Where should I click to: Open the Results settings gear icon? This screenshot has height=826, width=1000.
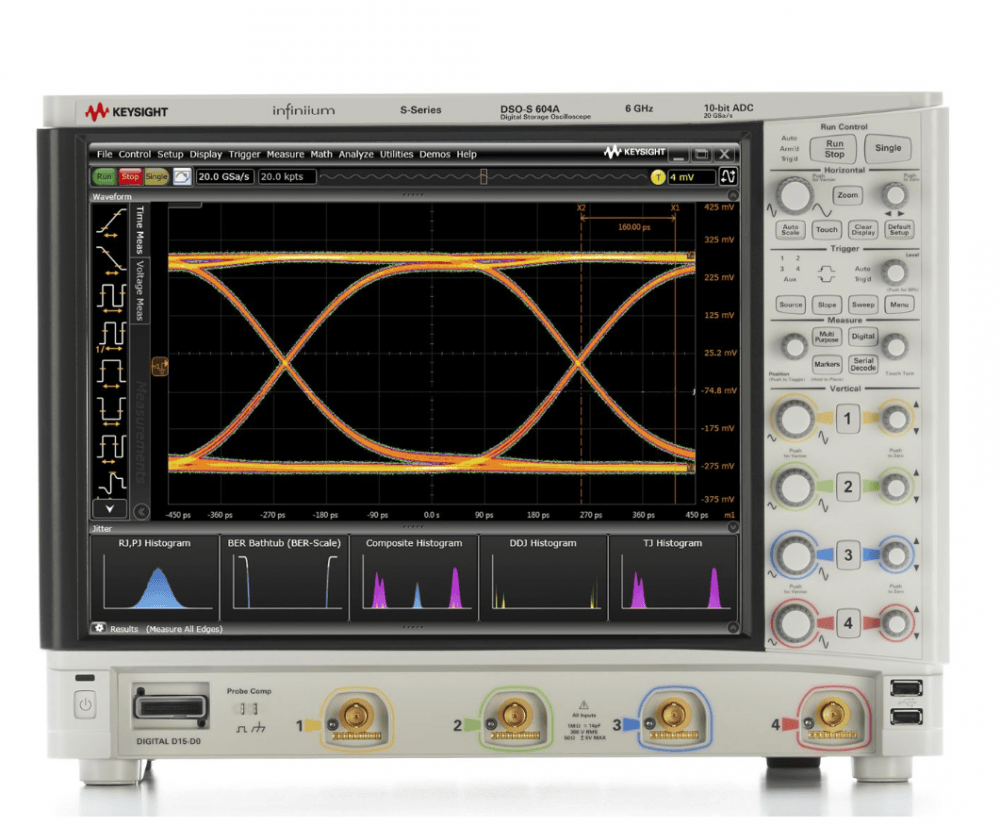point(99,628)
